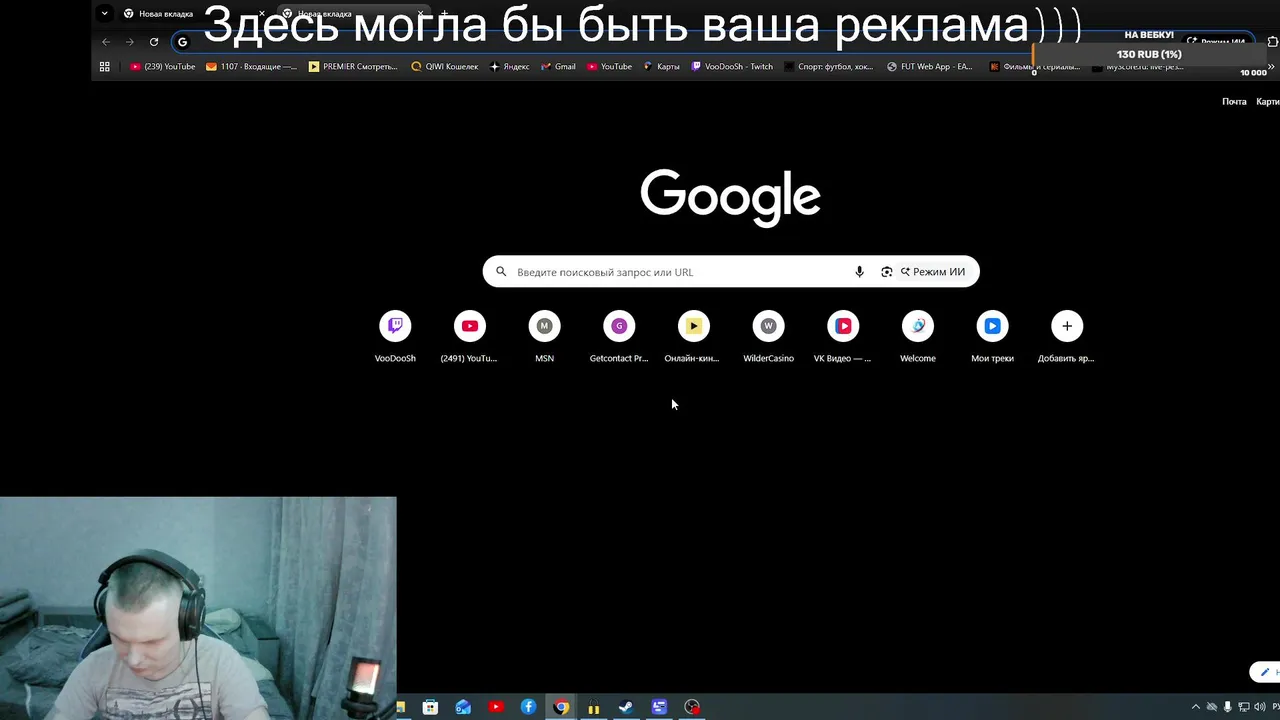Open the purple chat app in taskbar
The image size is (1280, 720).
(x=659, y=707)
